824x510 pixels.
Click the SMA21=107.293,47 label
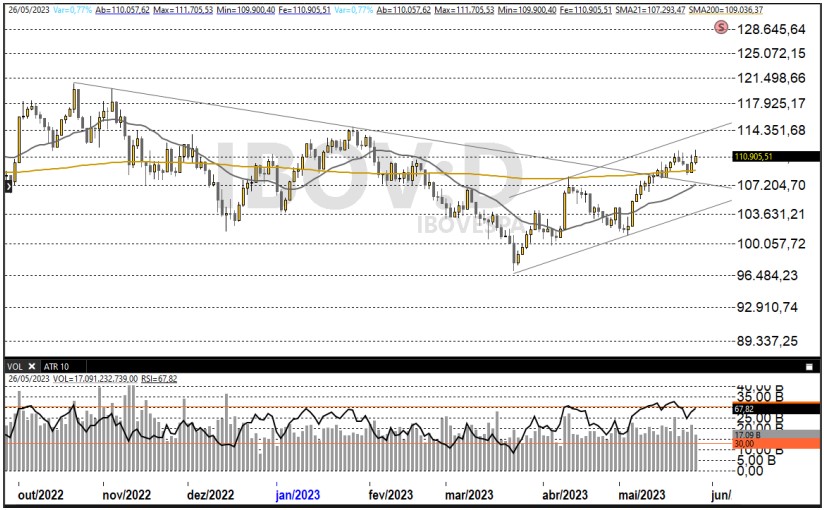[650, 10]
